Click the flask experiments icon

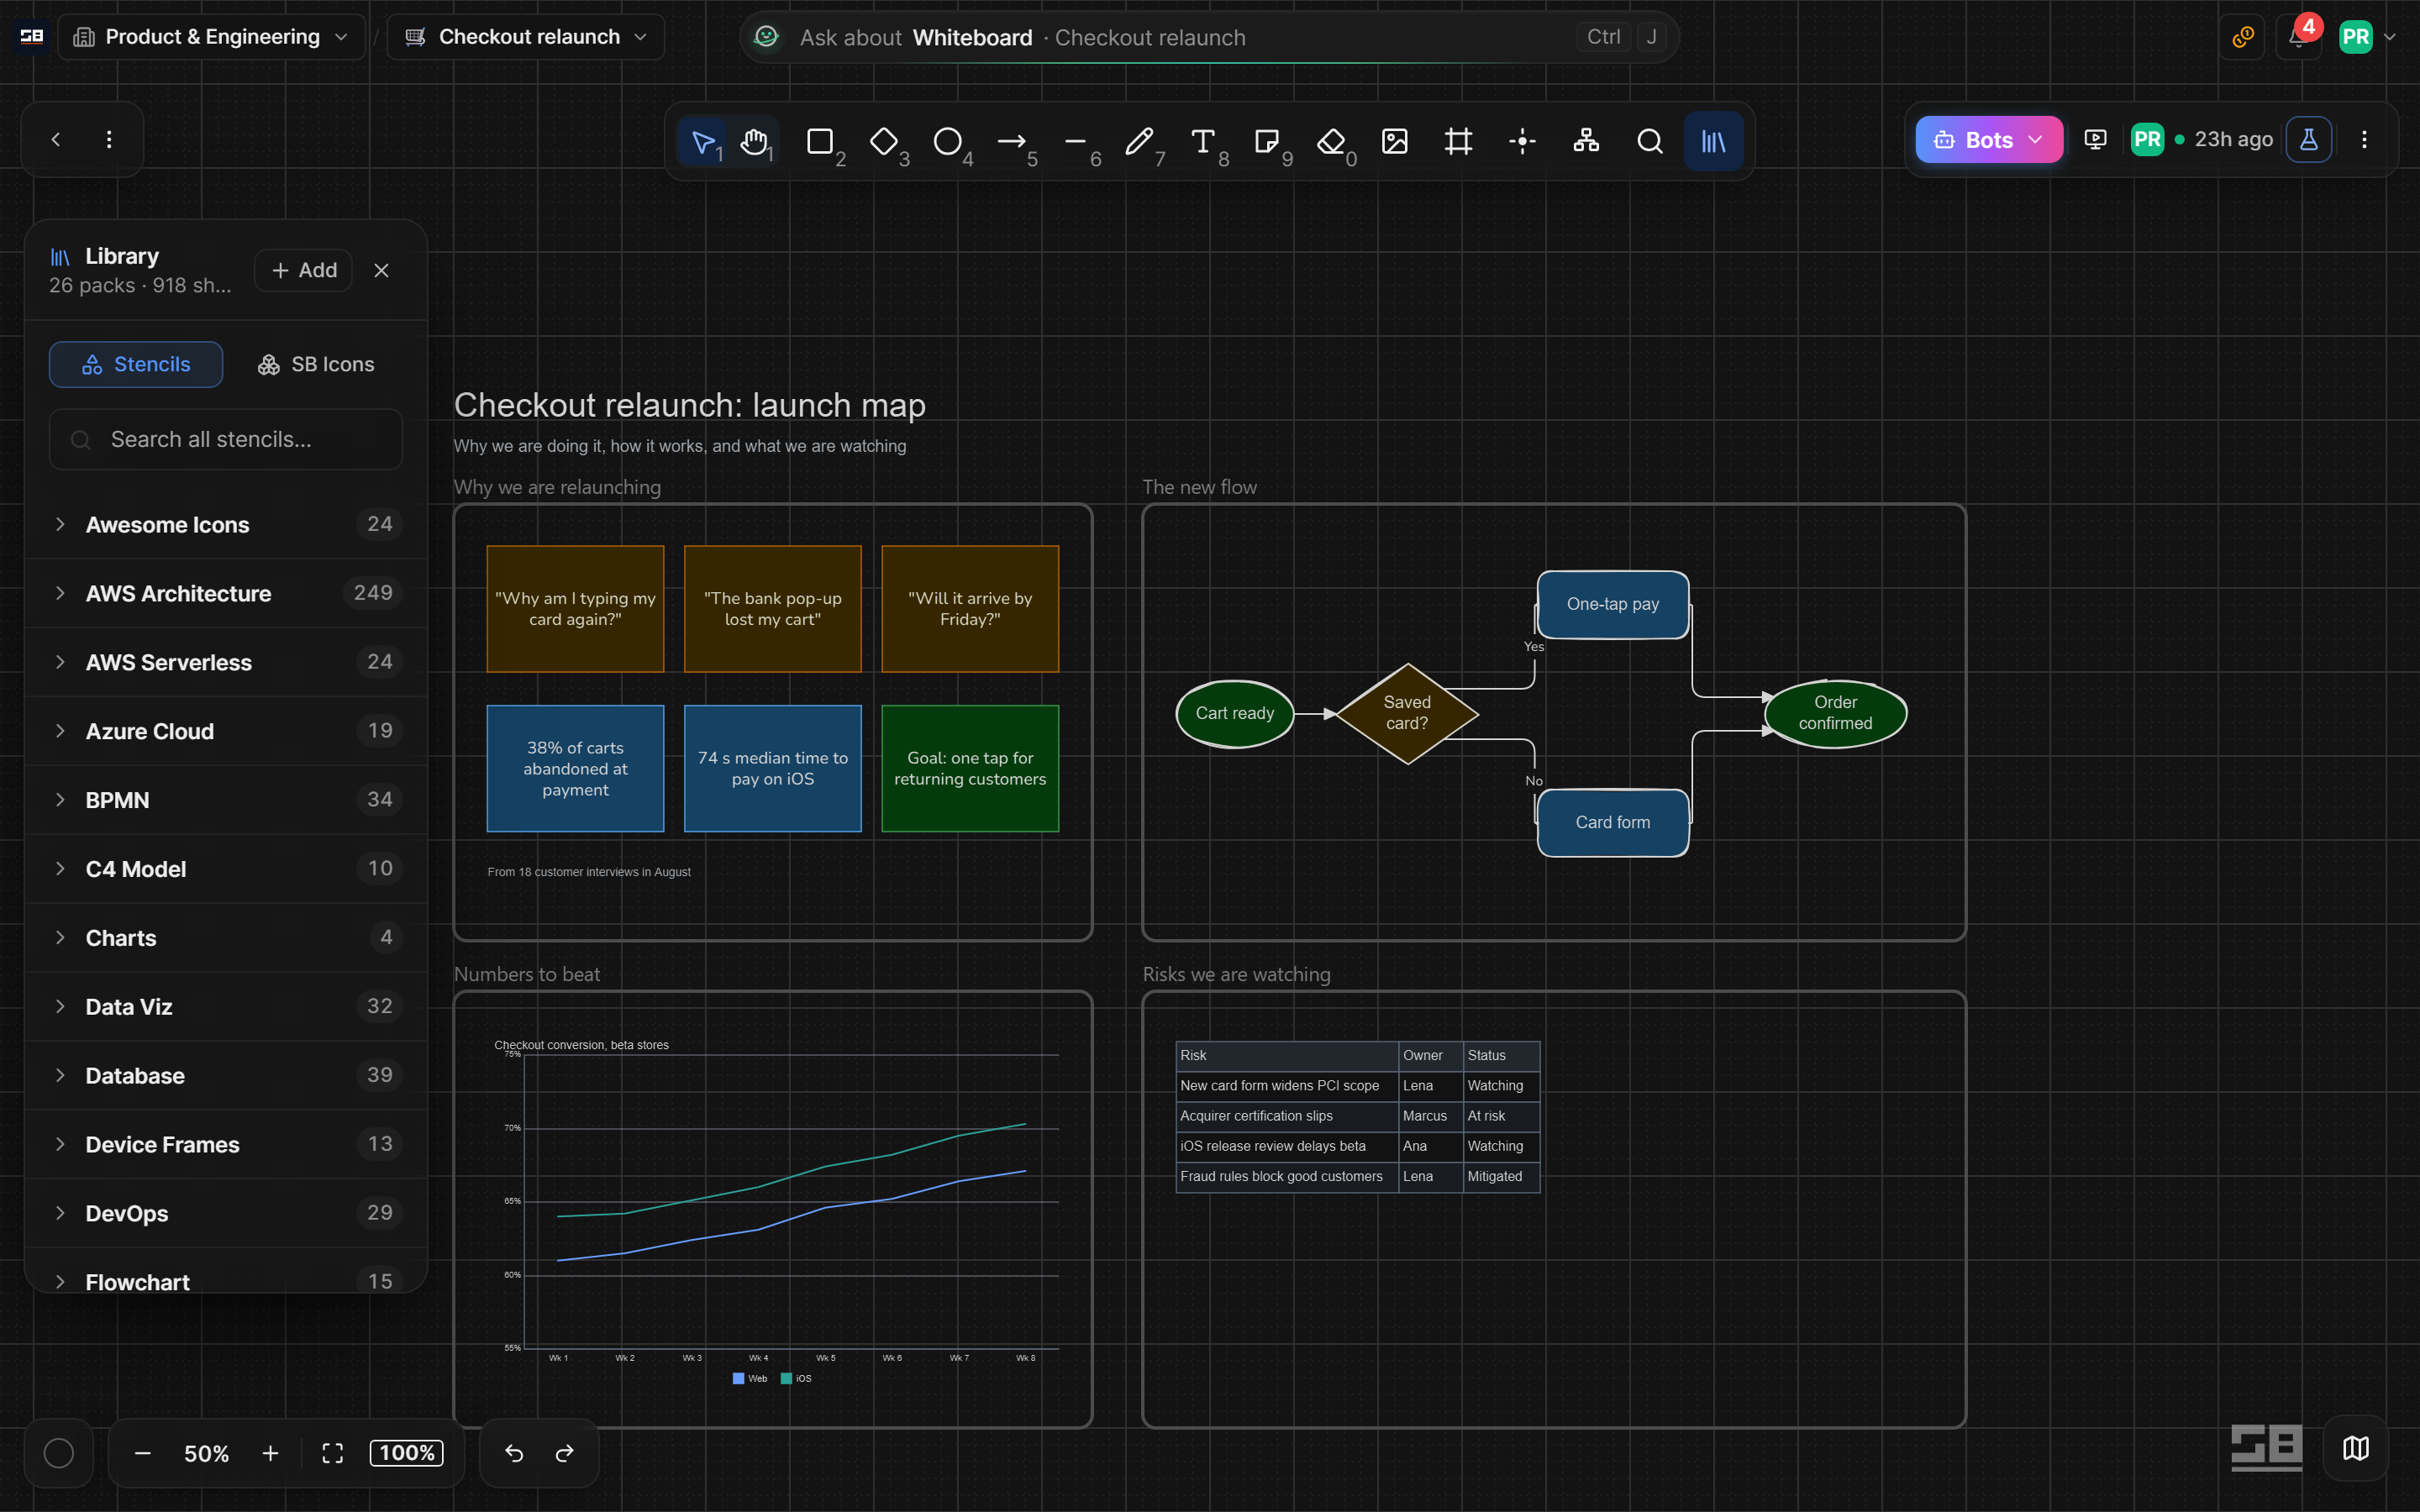(x=2309, y=140)
